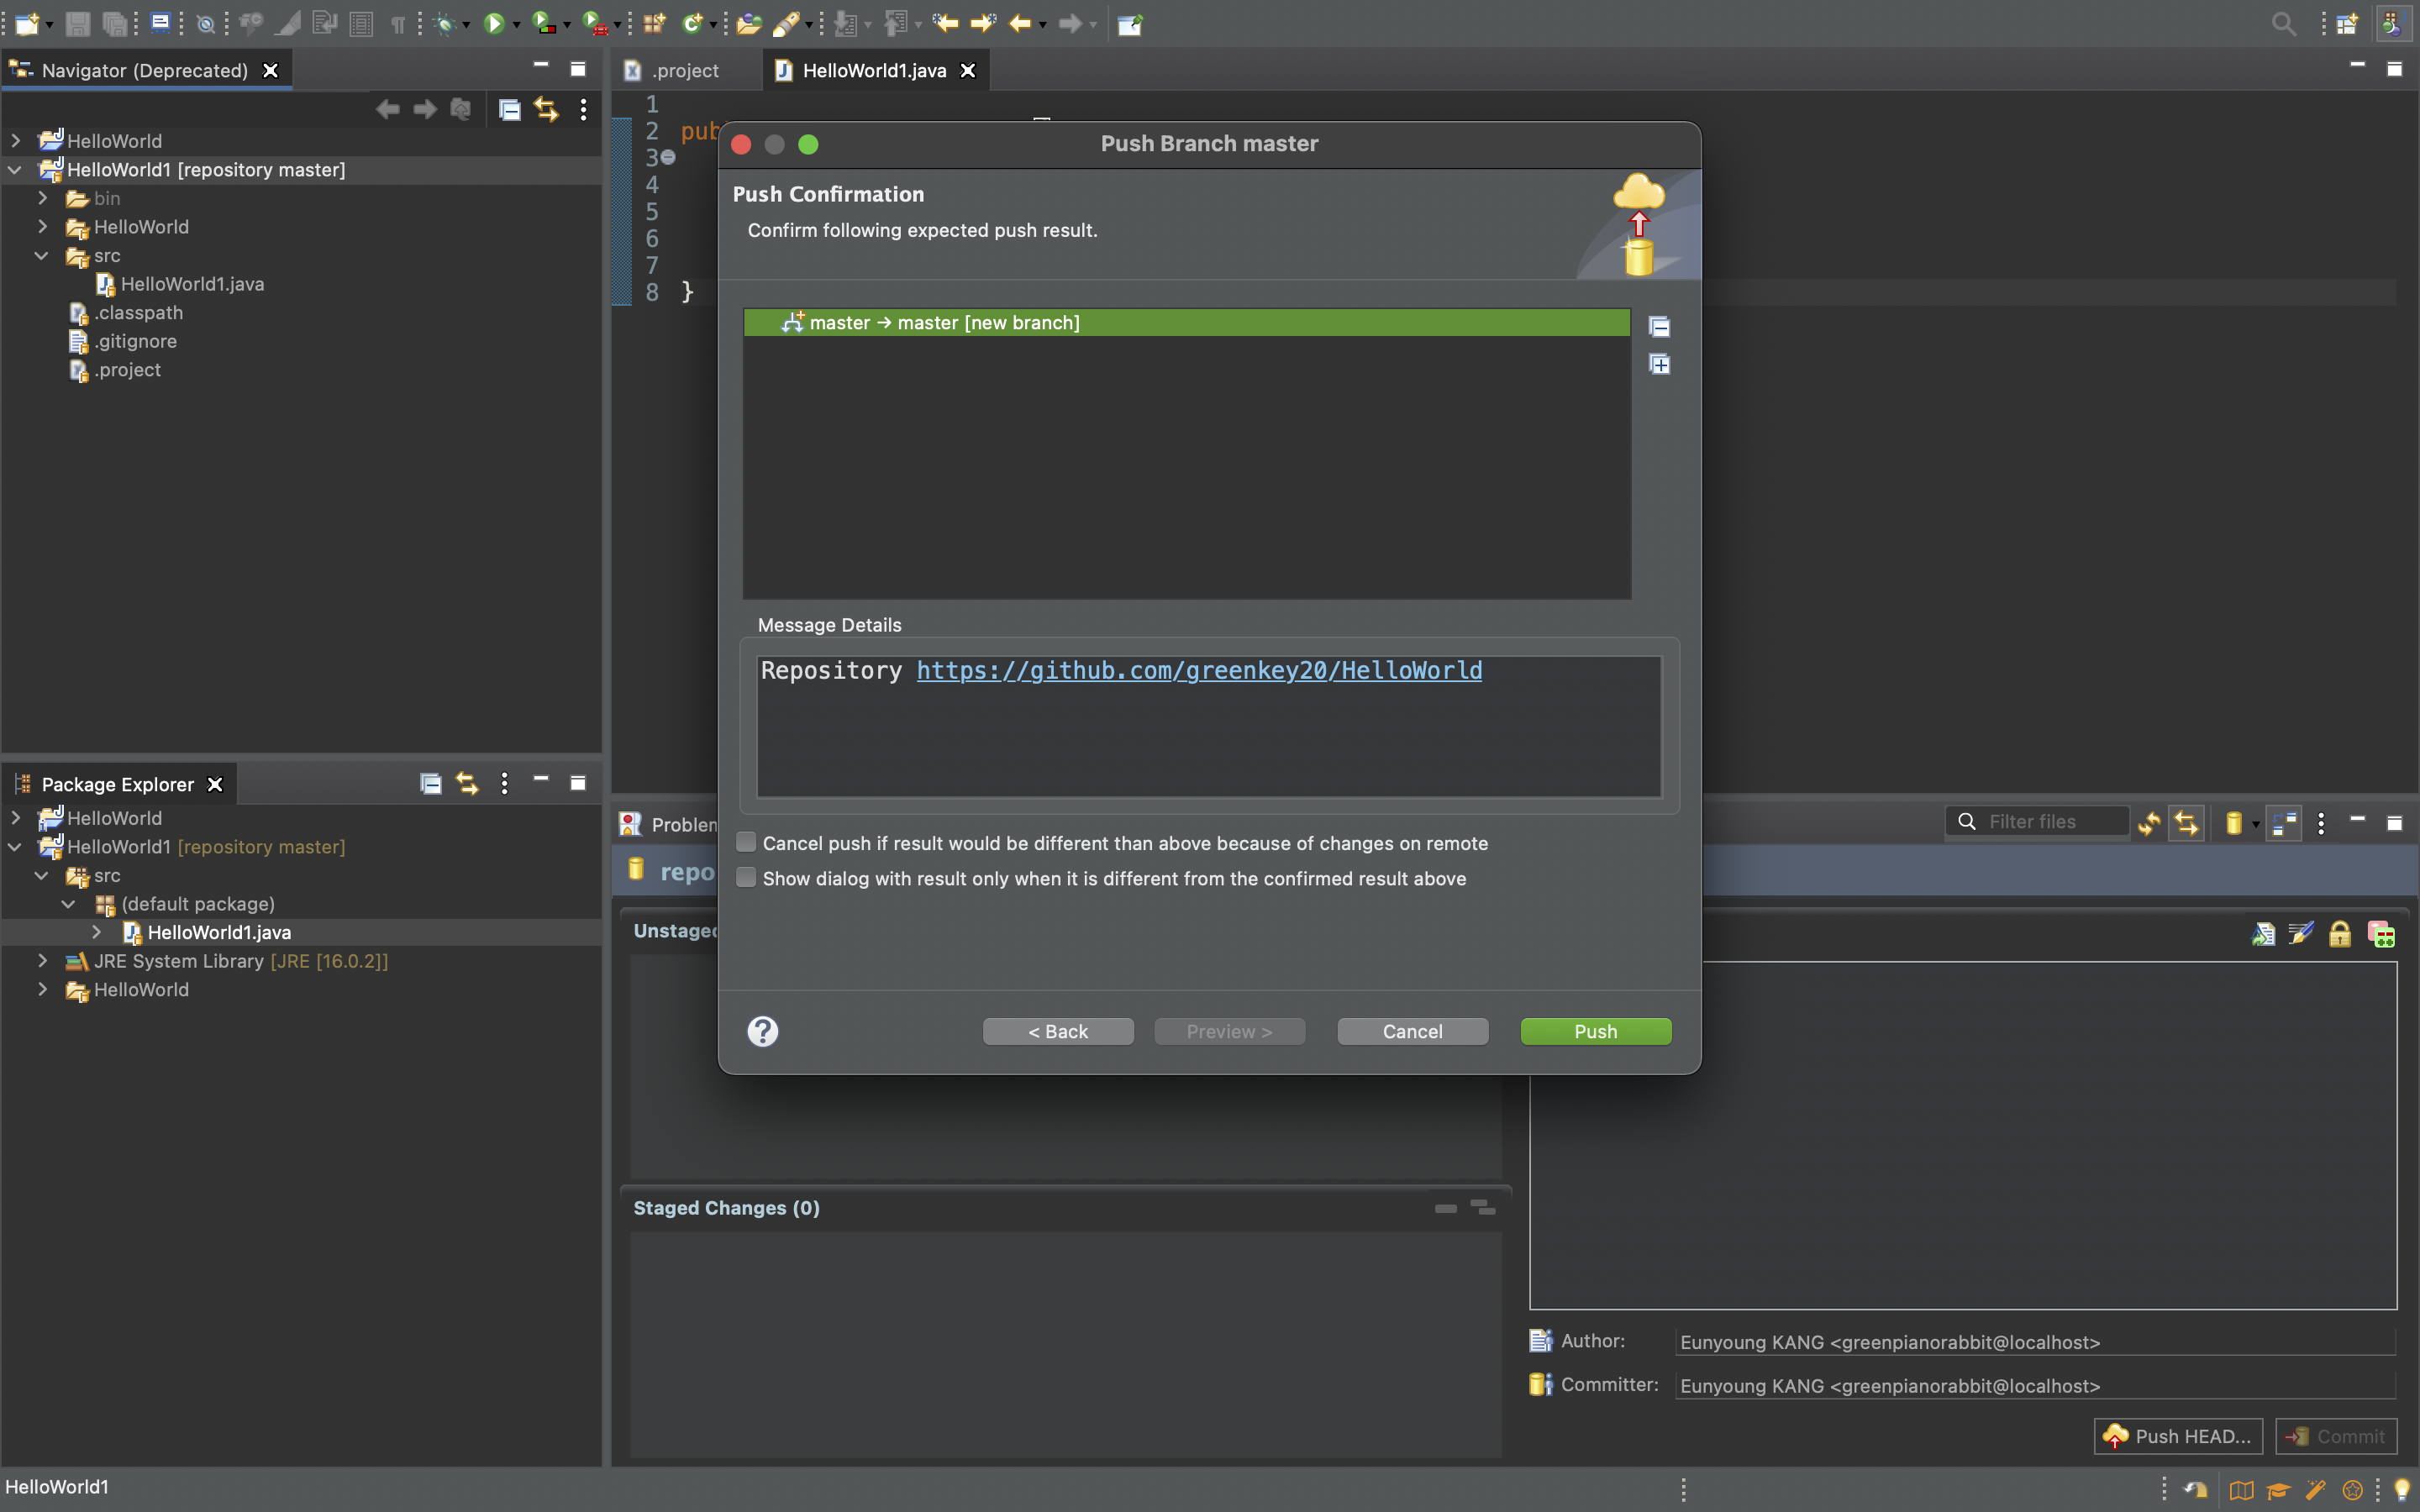
Task: Click Collapse All in Navigator toolbar
Action: pos(509,110)
